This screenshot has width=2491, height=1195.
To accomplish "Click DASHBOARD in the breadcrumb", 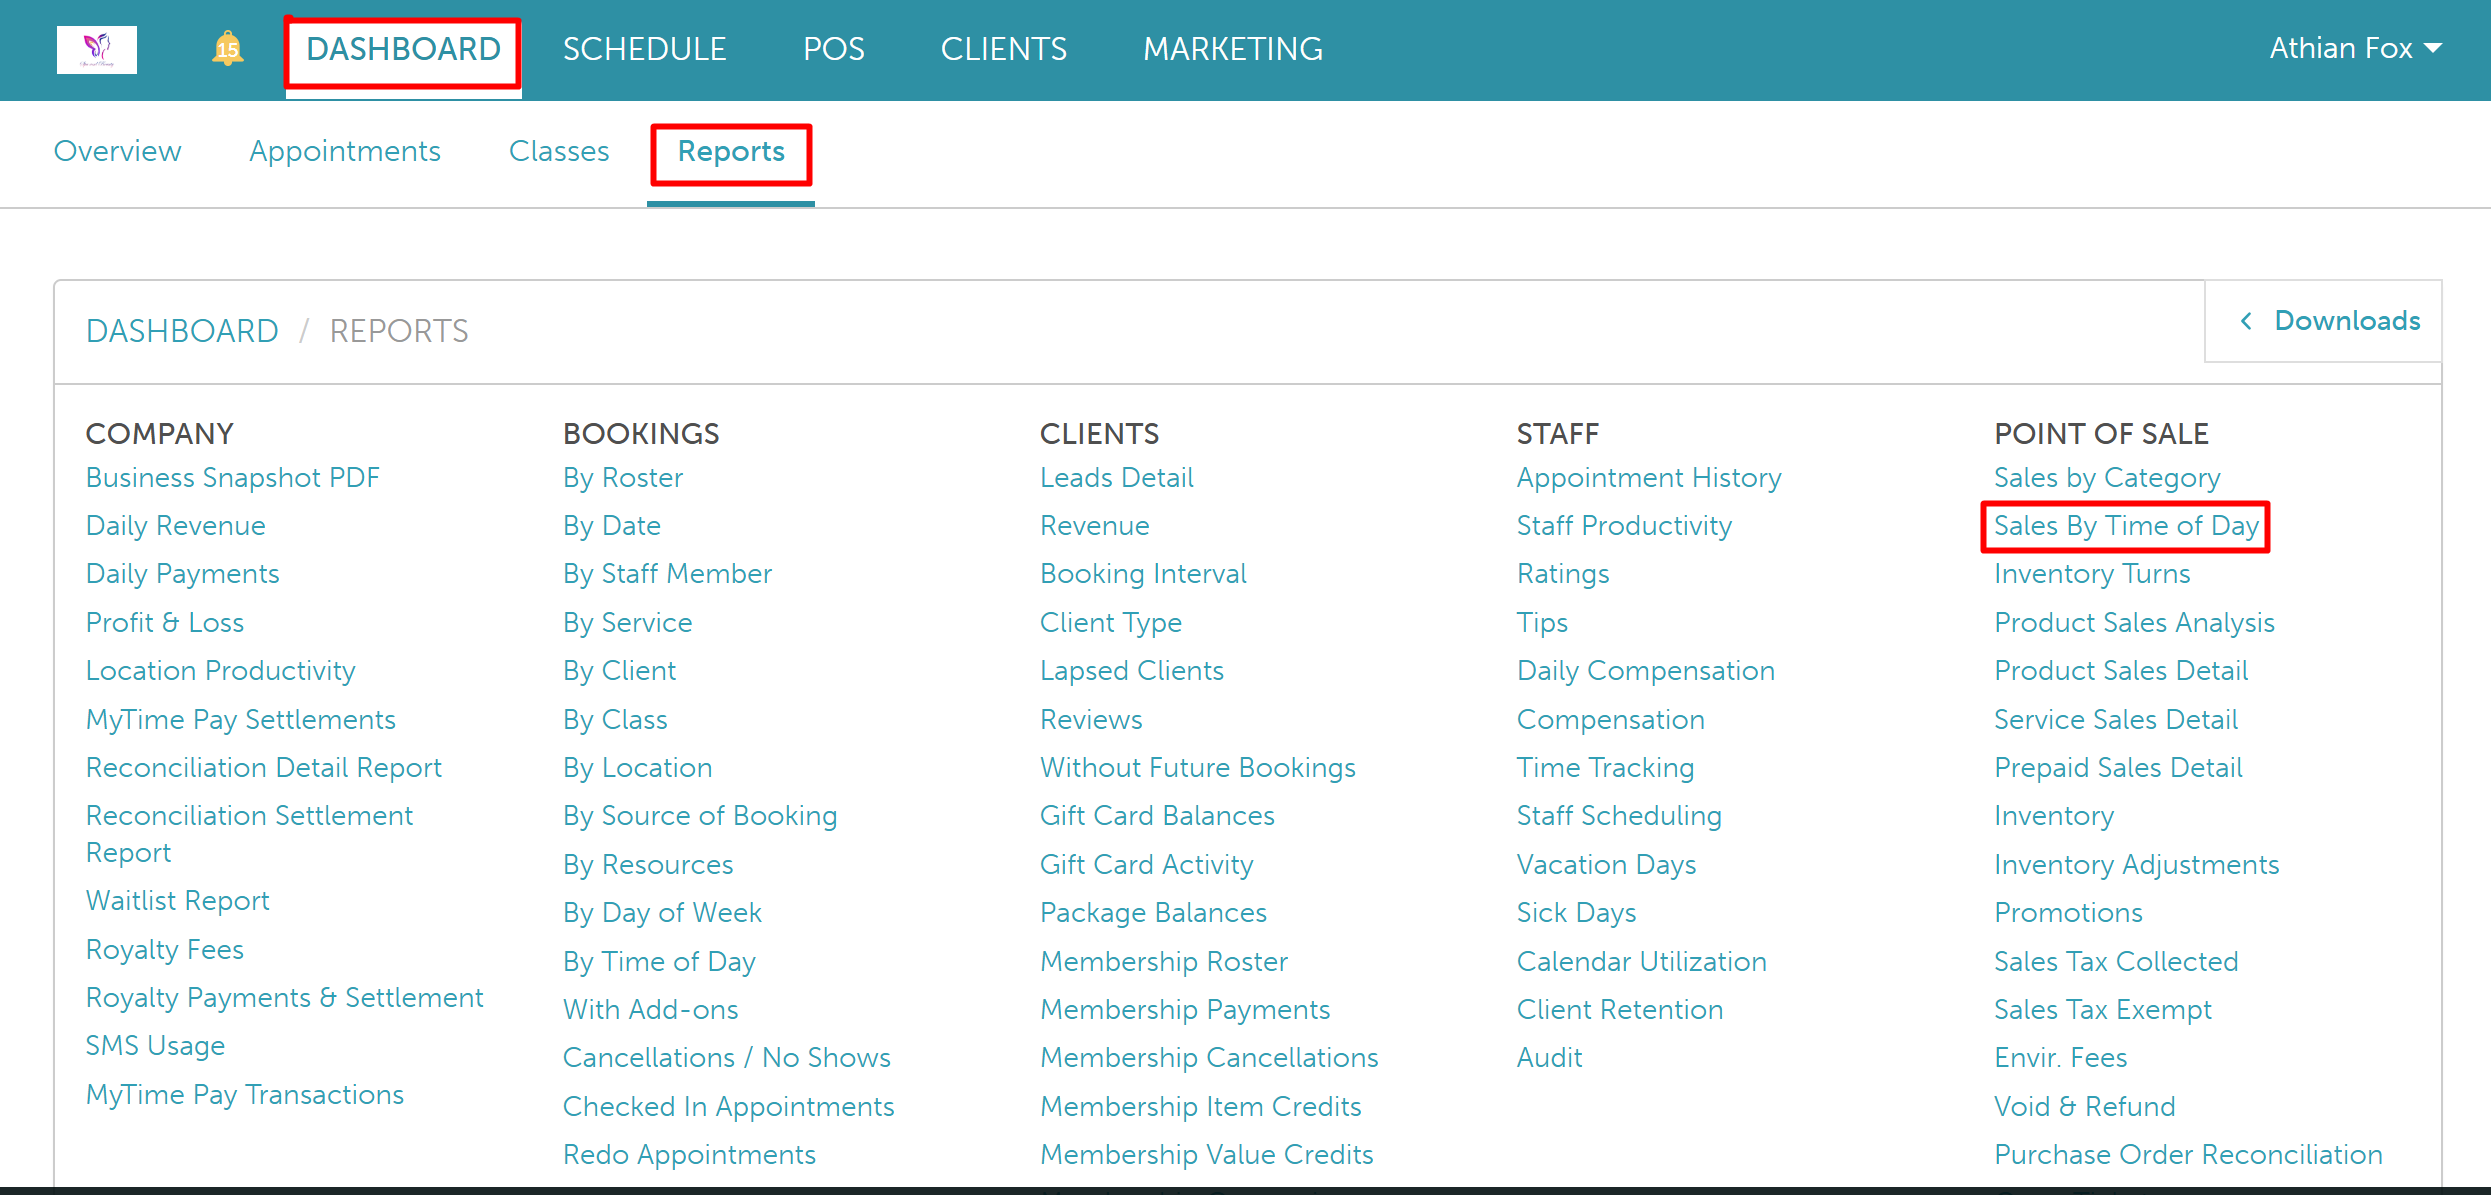I will coord(182,331).
